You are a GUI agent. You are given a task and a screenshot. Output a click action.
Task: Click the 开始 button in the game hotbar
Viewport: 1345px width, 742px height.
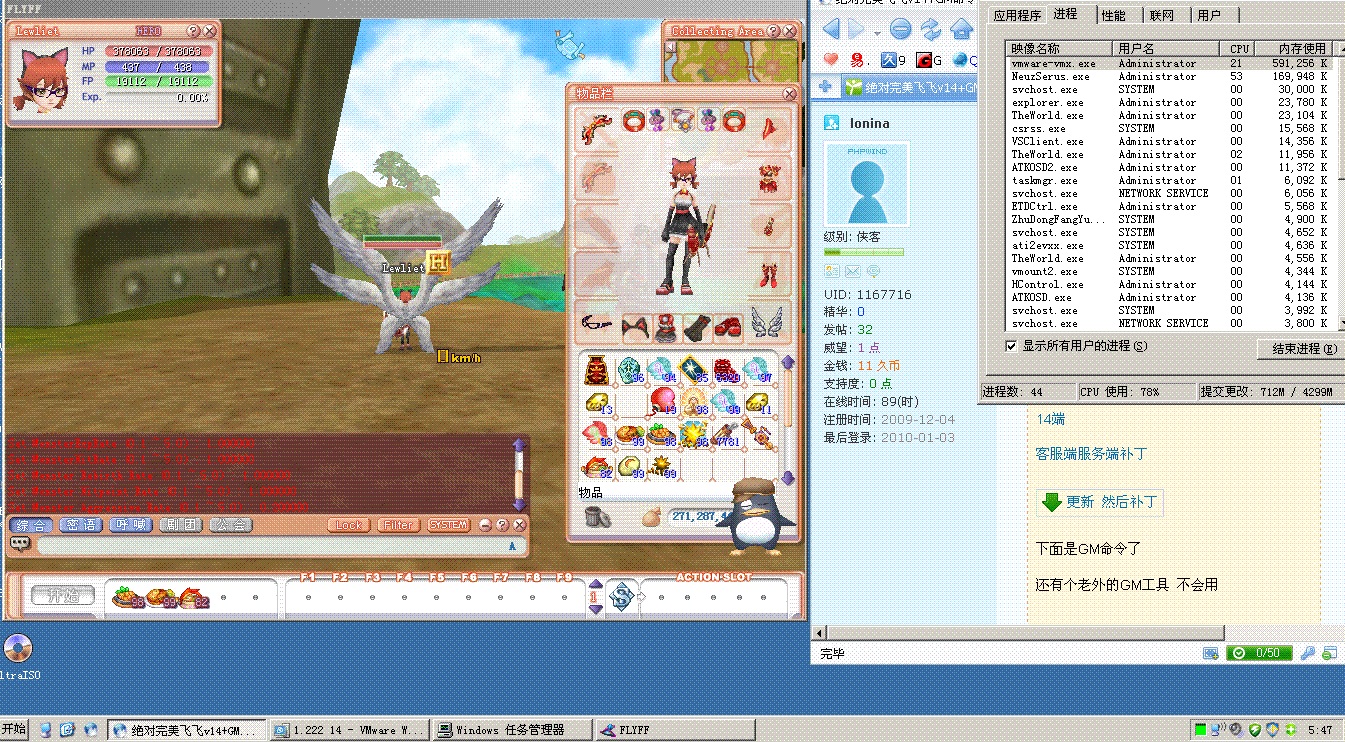pos(61,597)
